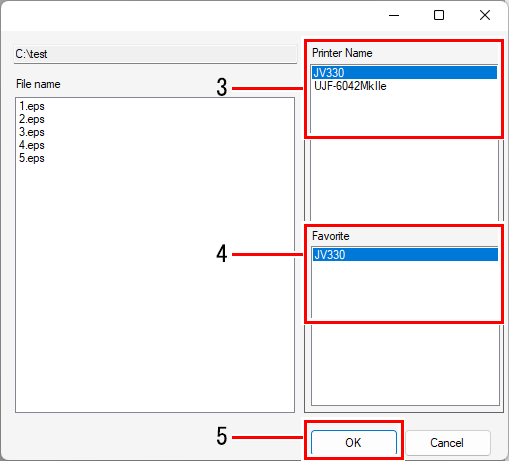This screenshot has width=509, height=461.
Task: Click the Printer Name heading
Action: (x=342, y=53)
